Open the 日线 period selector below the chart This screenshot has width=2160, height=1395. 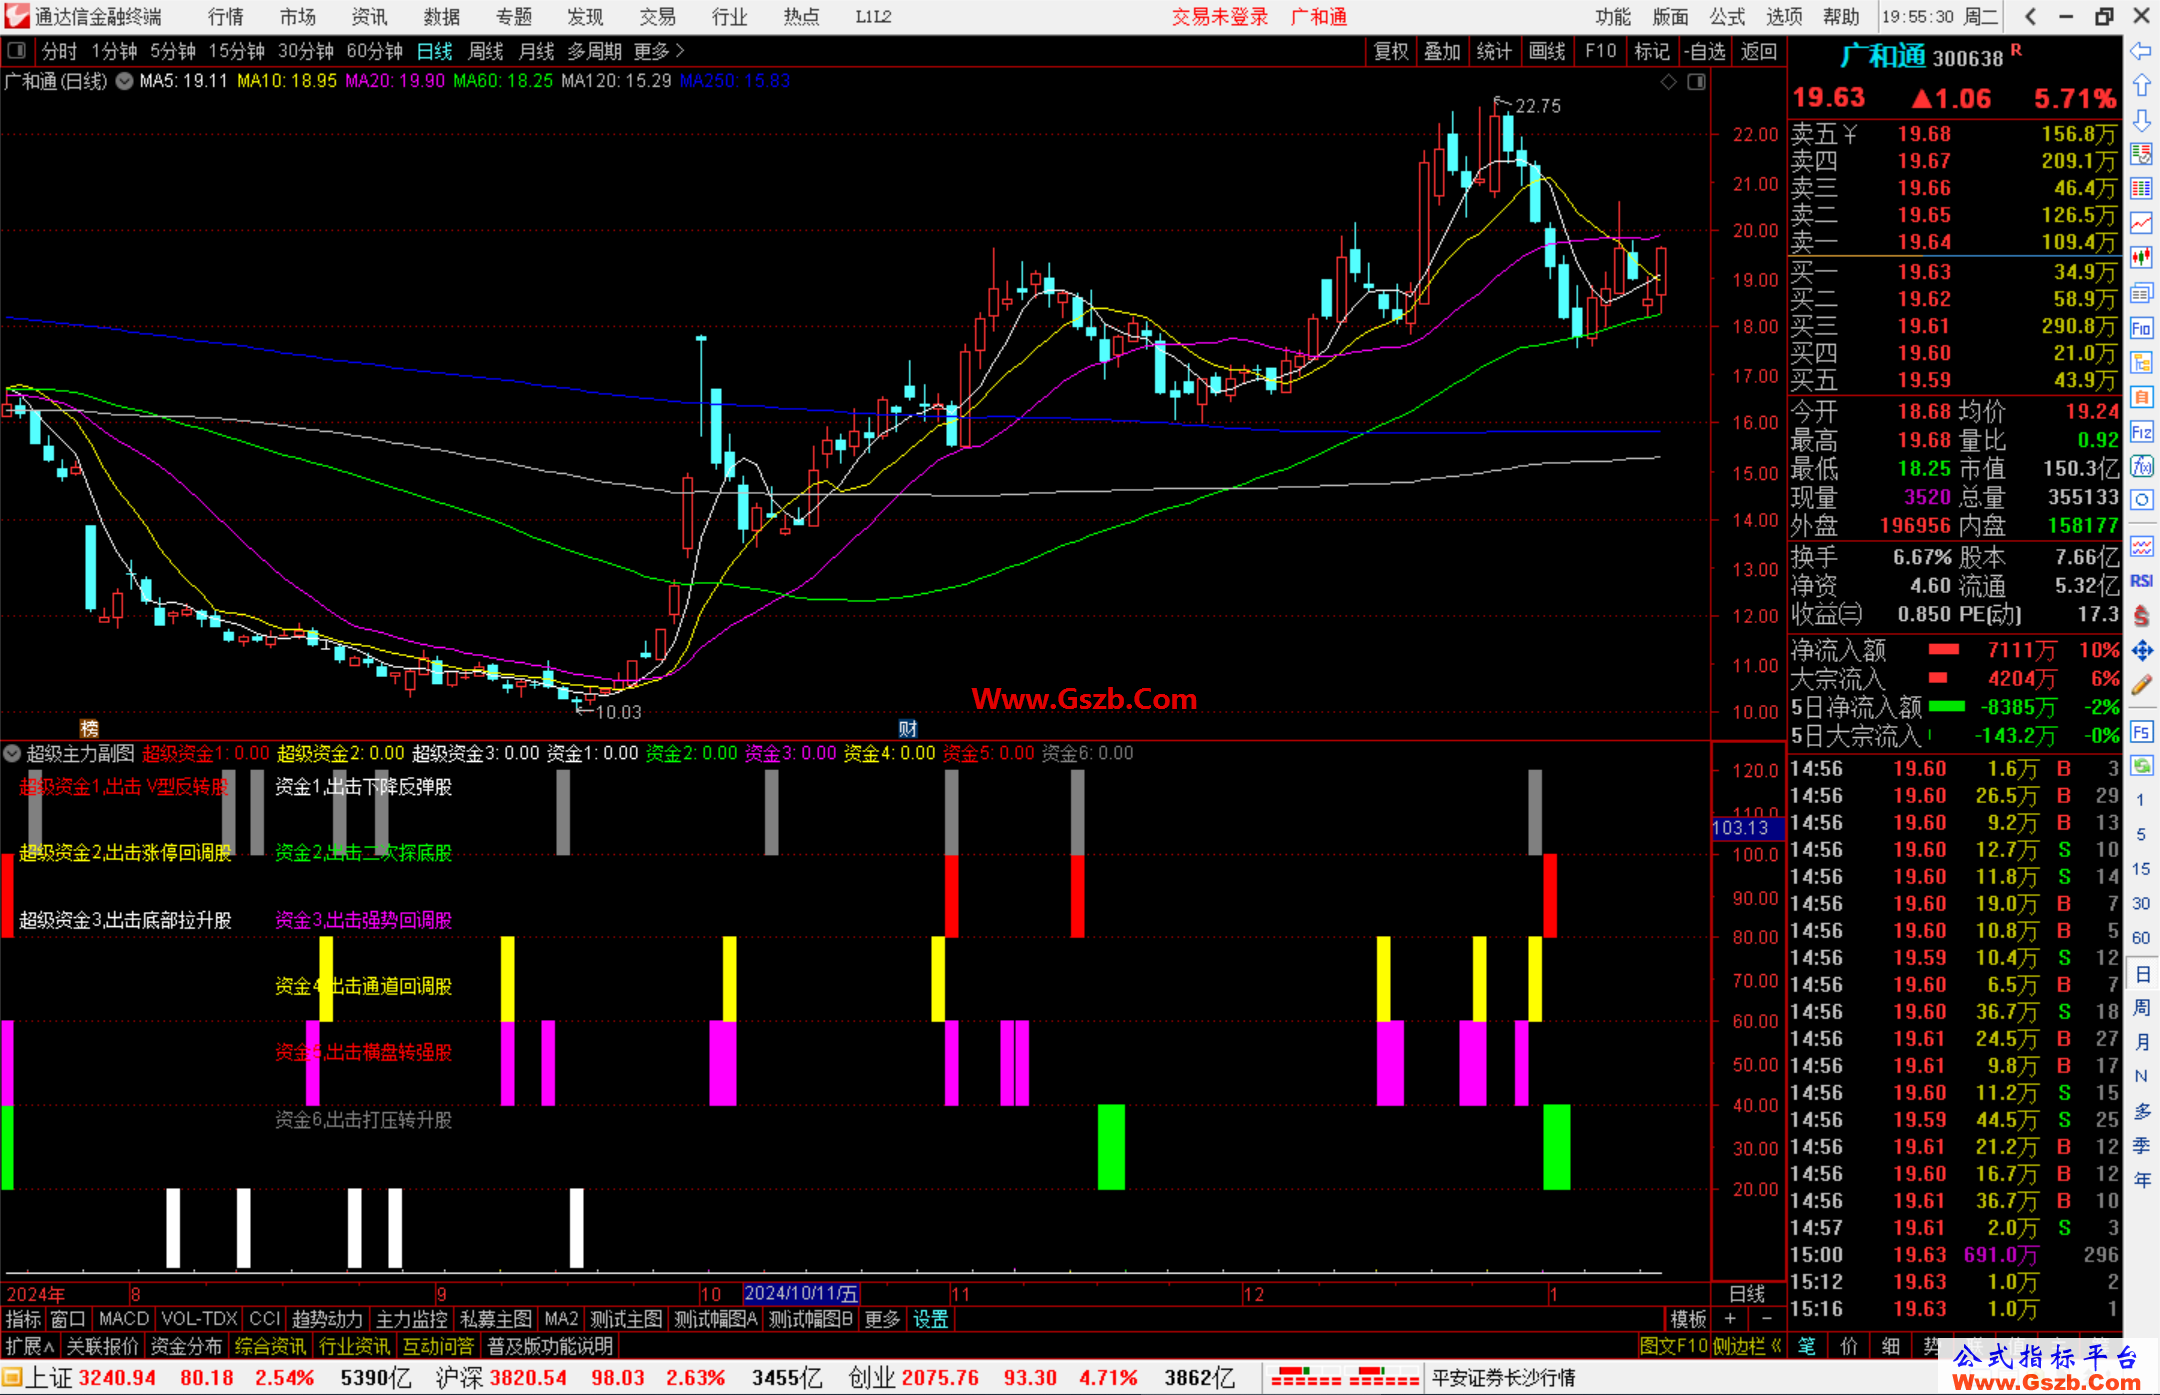(x=1747, y=1293)
